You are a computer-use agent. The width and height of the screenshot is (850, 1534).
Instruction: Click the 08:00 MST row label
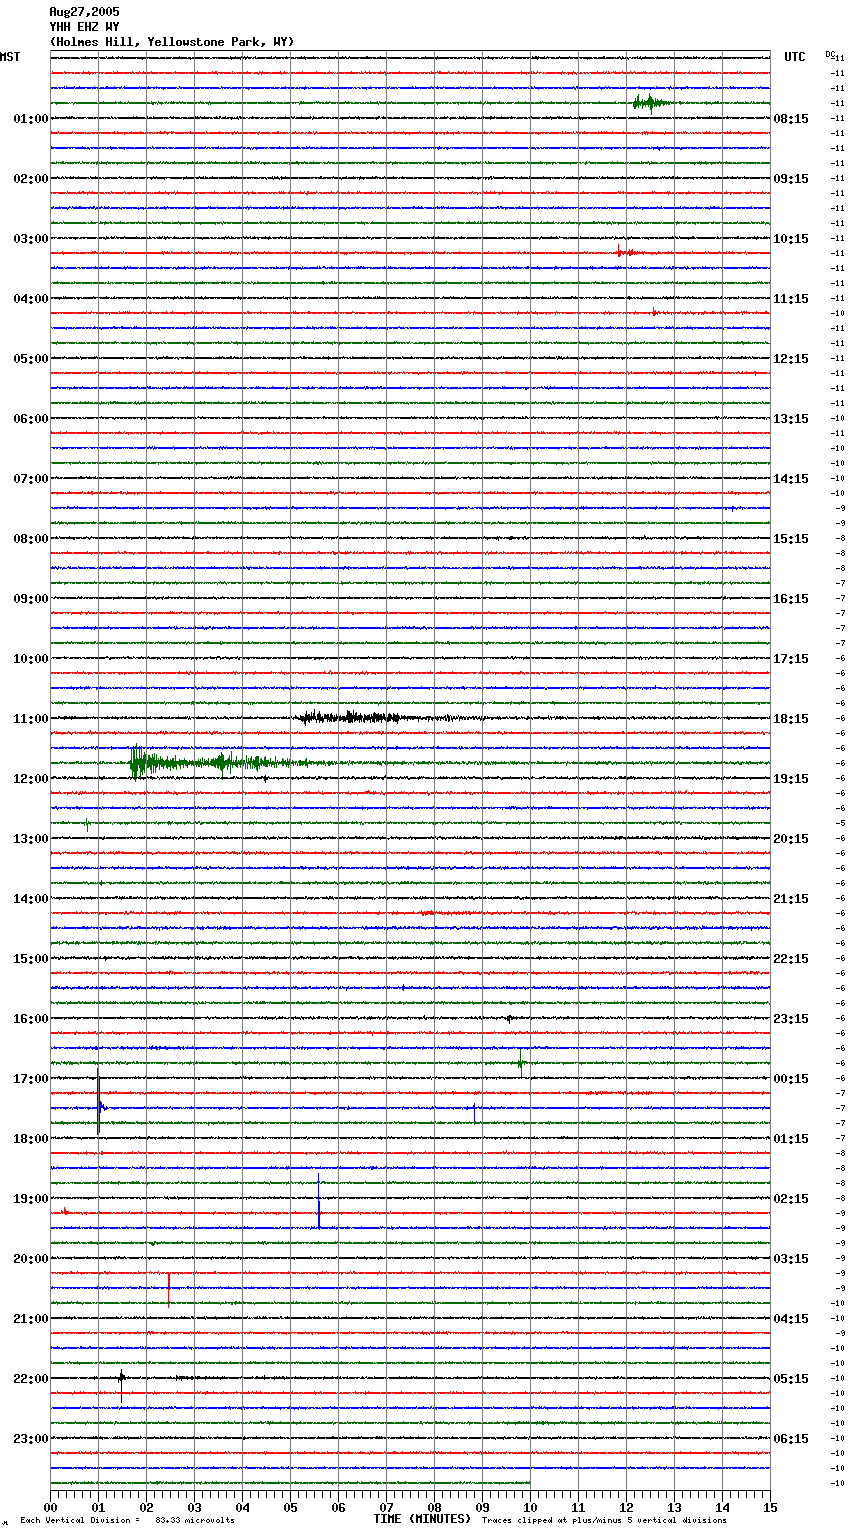(31, 539)
